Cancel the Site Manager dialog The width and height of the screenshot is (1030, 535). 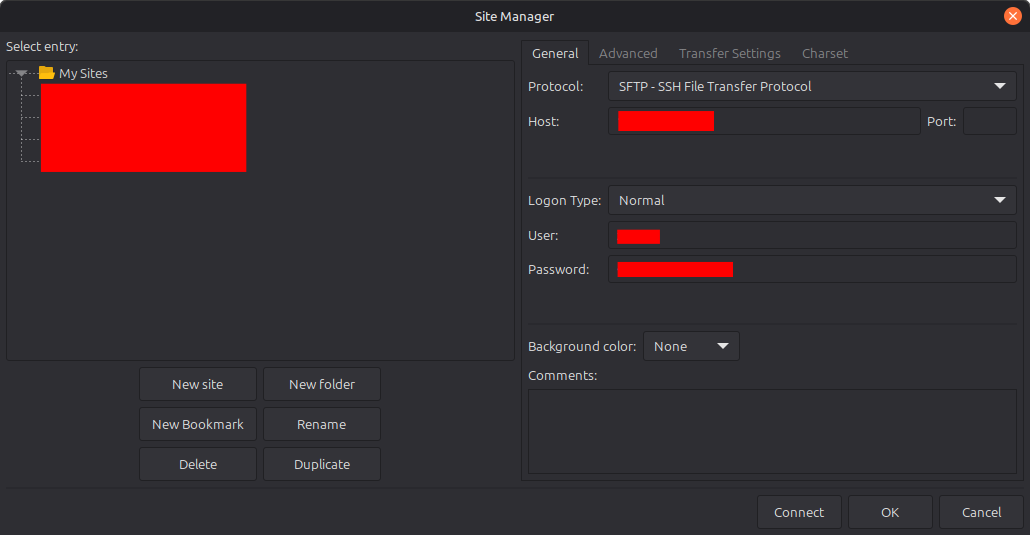pyautogui.click(x=981, y=512)
